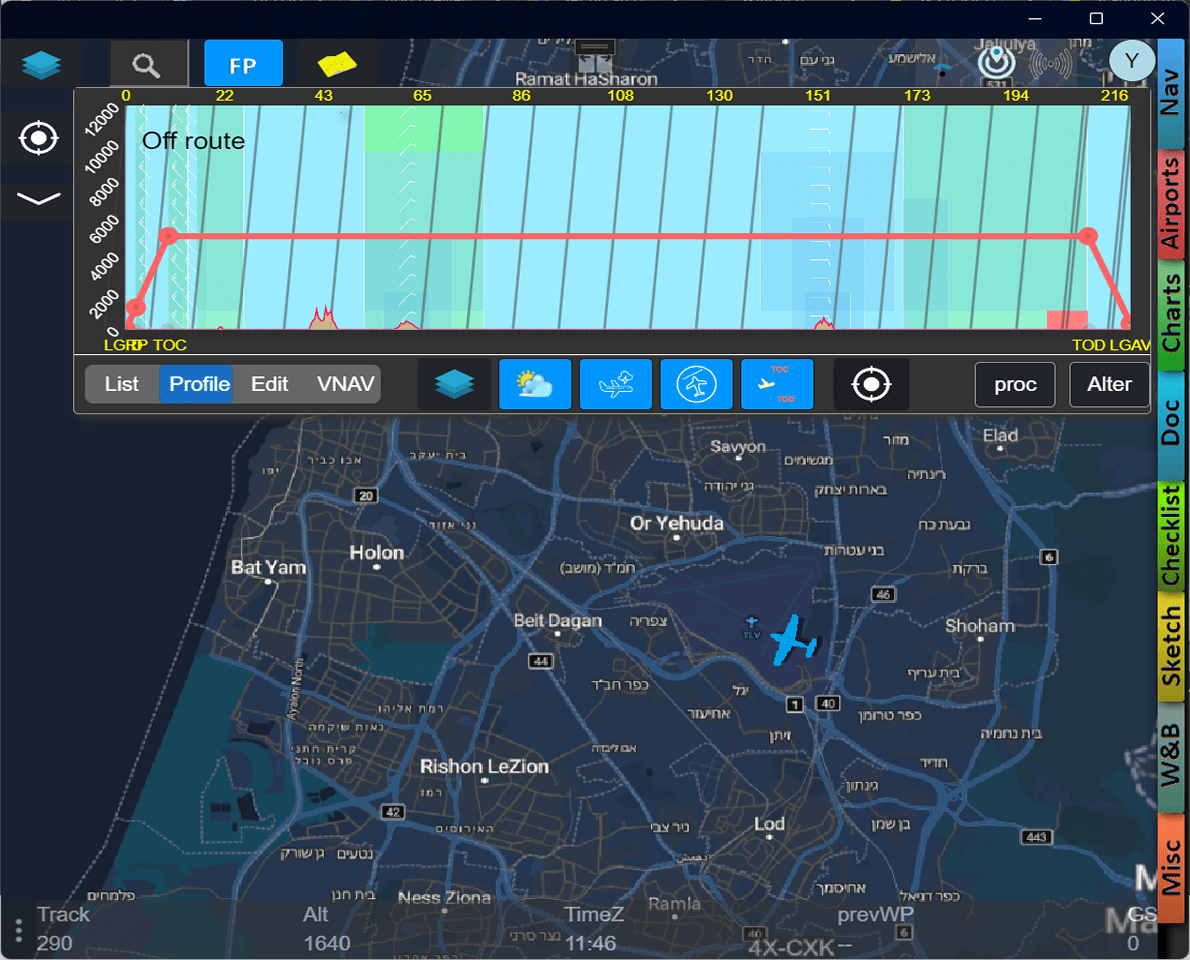Toggle the TOC/TOD markers button
Screen dimensions: 1190x960
tap(777, 384)
